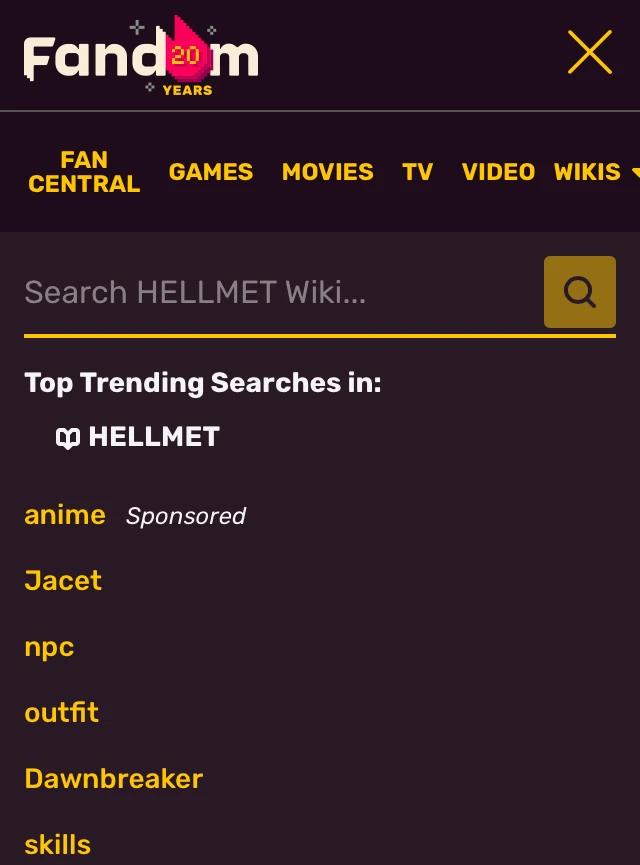Open the npc trending search
Screen dimensions: 640x865
(49, 647)
